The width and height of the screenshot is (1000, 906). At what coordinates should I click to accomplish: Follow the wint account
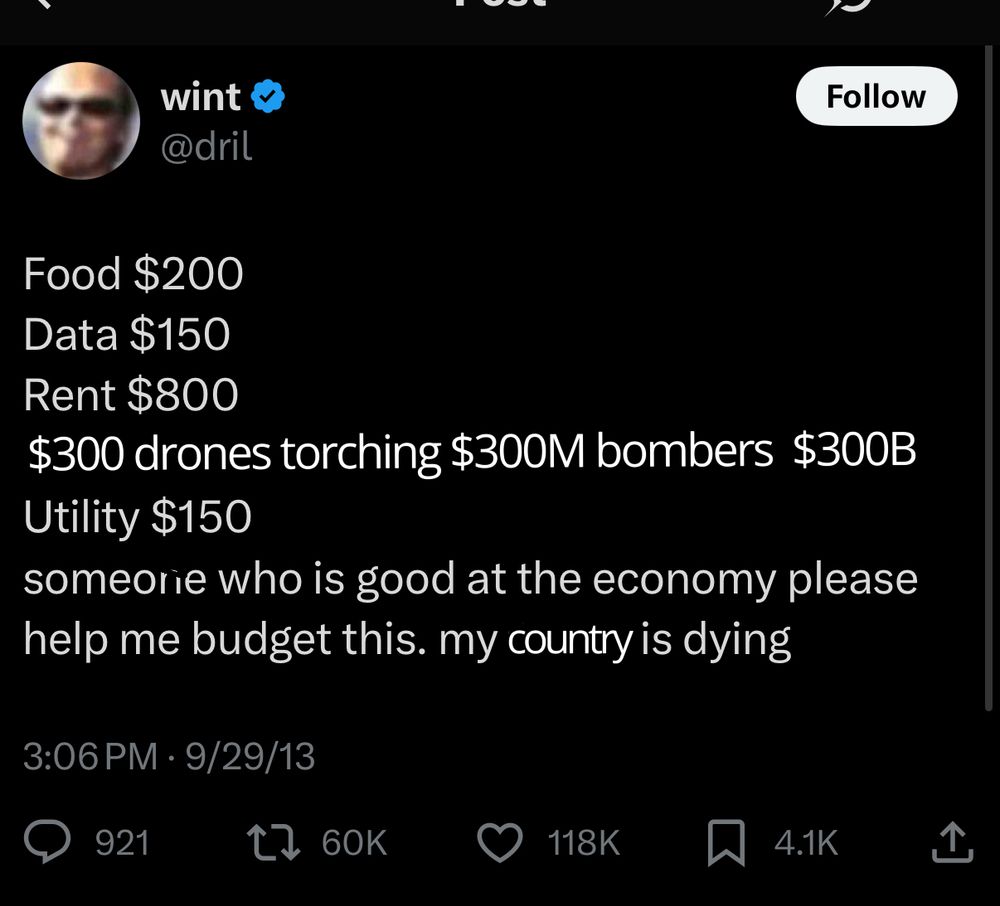click(x=876, y=97)
